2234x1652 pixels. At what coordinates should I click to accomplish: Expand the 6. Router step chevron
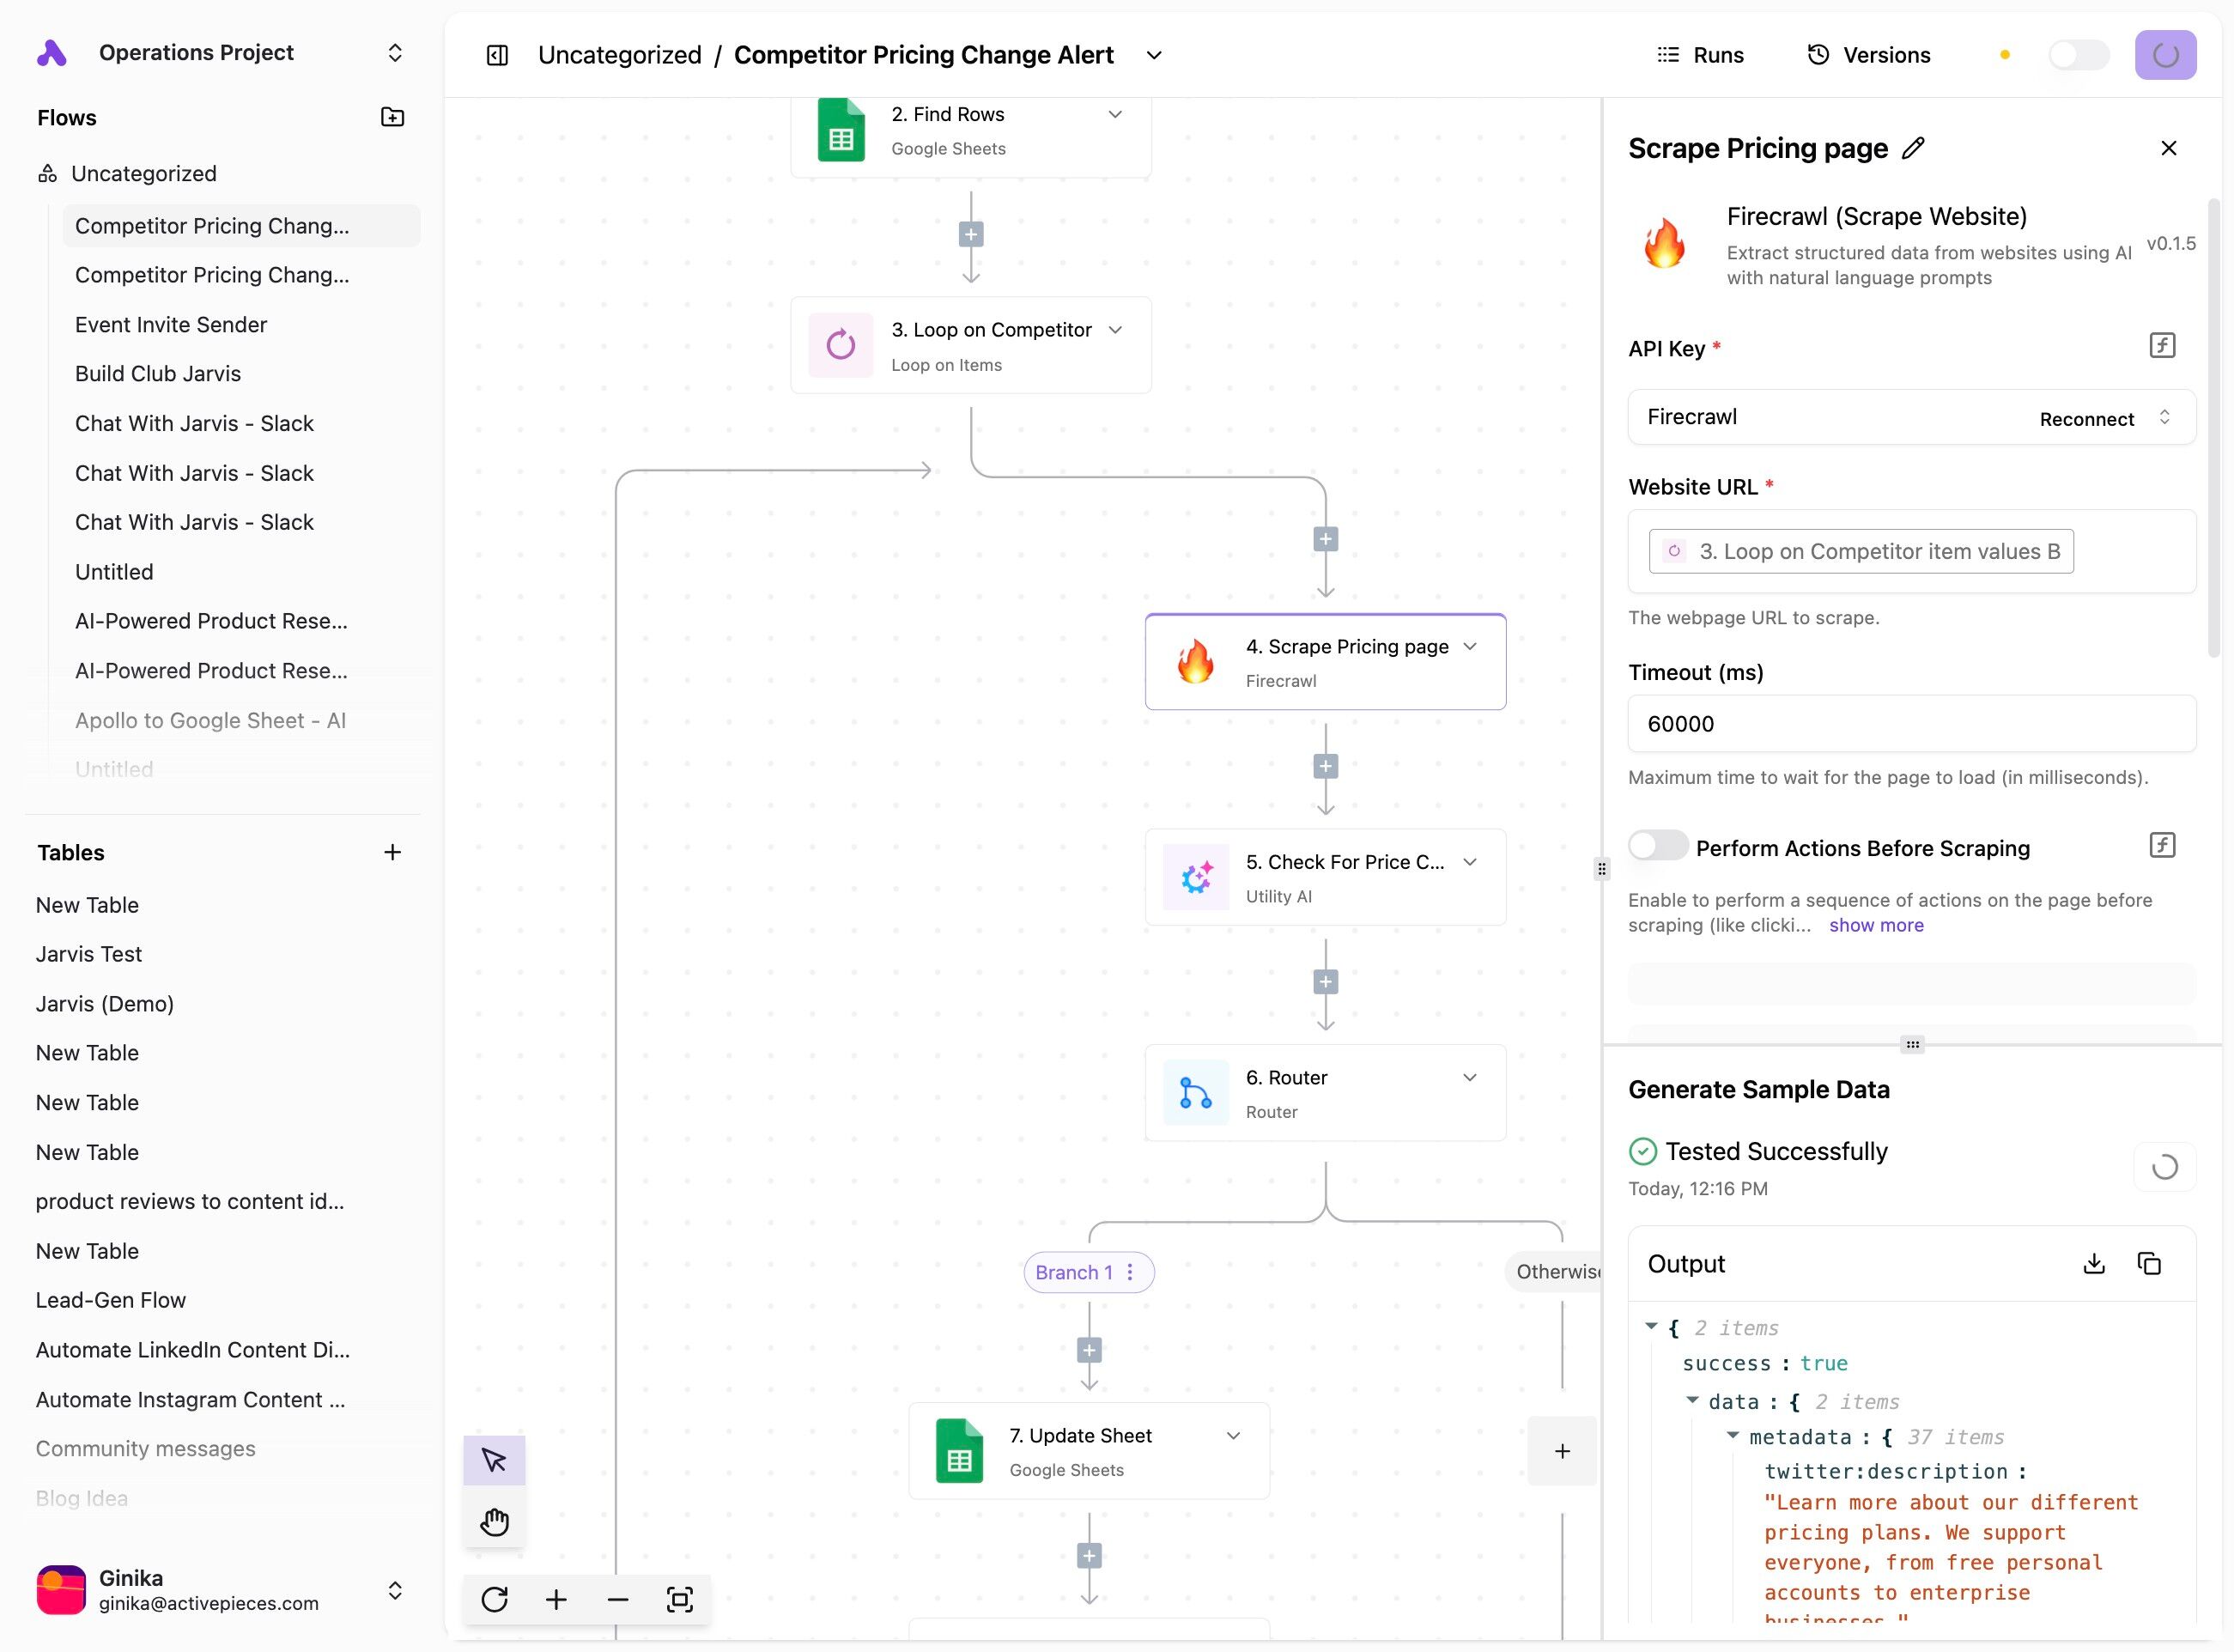(x=1469, y=1077)
